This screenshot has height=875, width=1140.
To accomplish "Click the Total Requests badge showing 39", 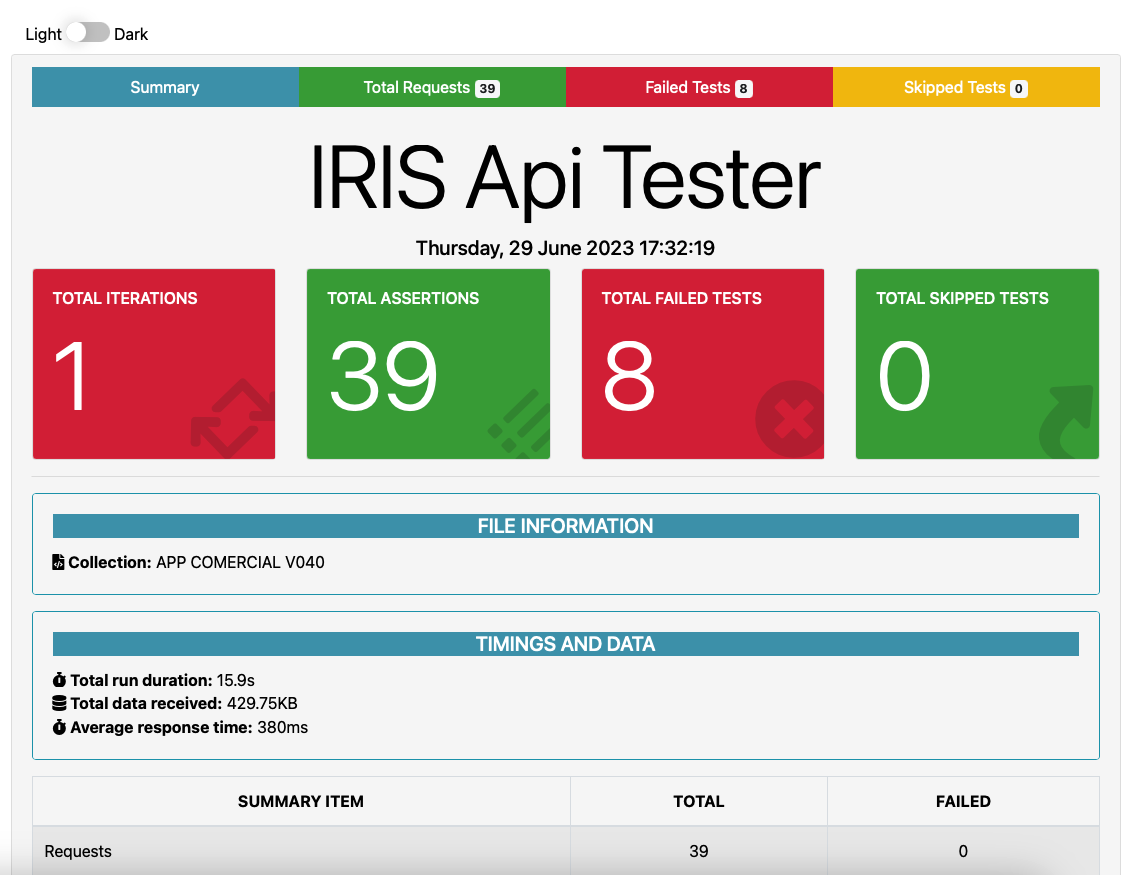I will coord(487,88).
